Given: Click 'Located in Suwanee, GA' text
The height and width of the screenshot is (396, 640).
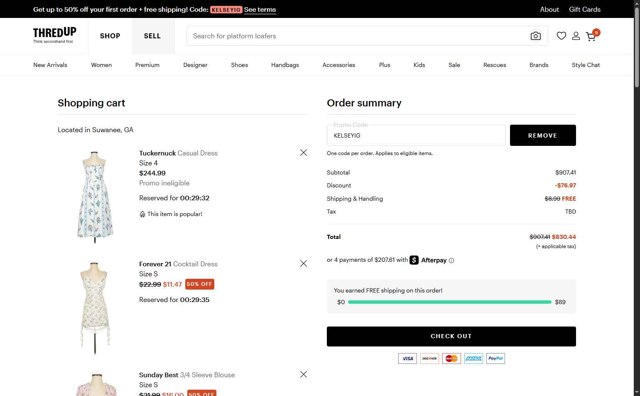Looking at the screenshot, I should point(96,130).
